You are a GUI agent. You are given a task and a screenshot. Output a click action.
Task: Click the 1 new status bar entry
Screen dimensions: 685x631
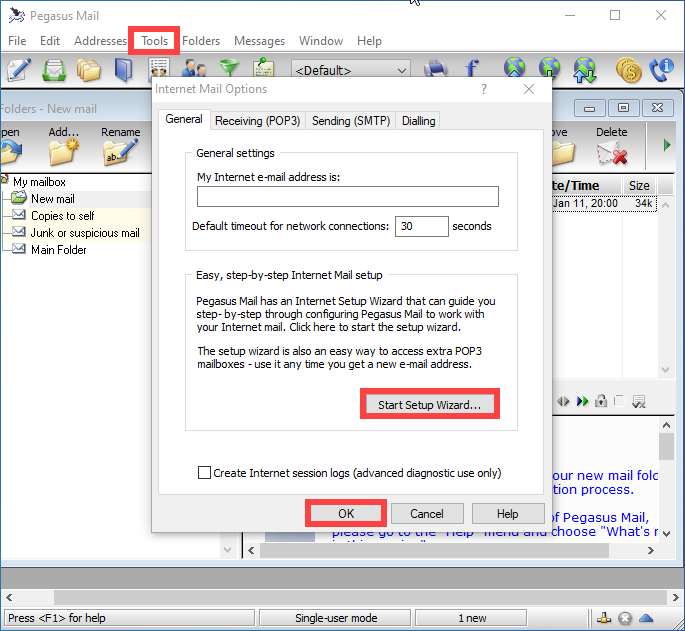tap(471, 618)
